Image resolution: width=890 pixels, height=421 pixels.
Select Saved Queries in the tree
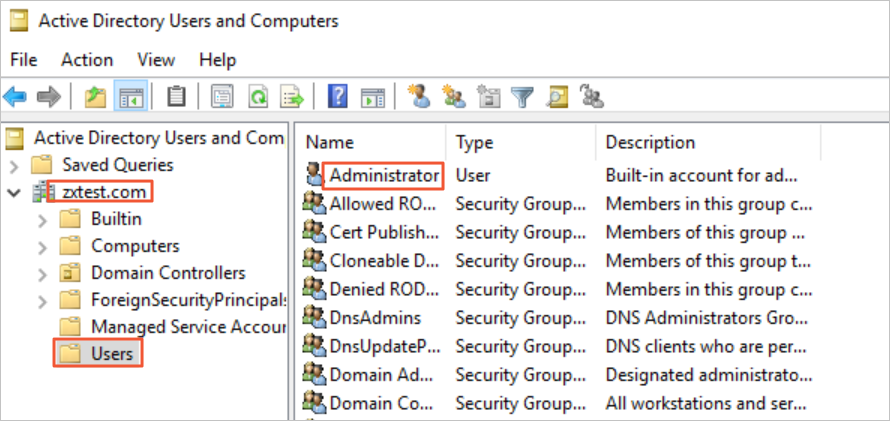[118, 165]
